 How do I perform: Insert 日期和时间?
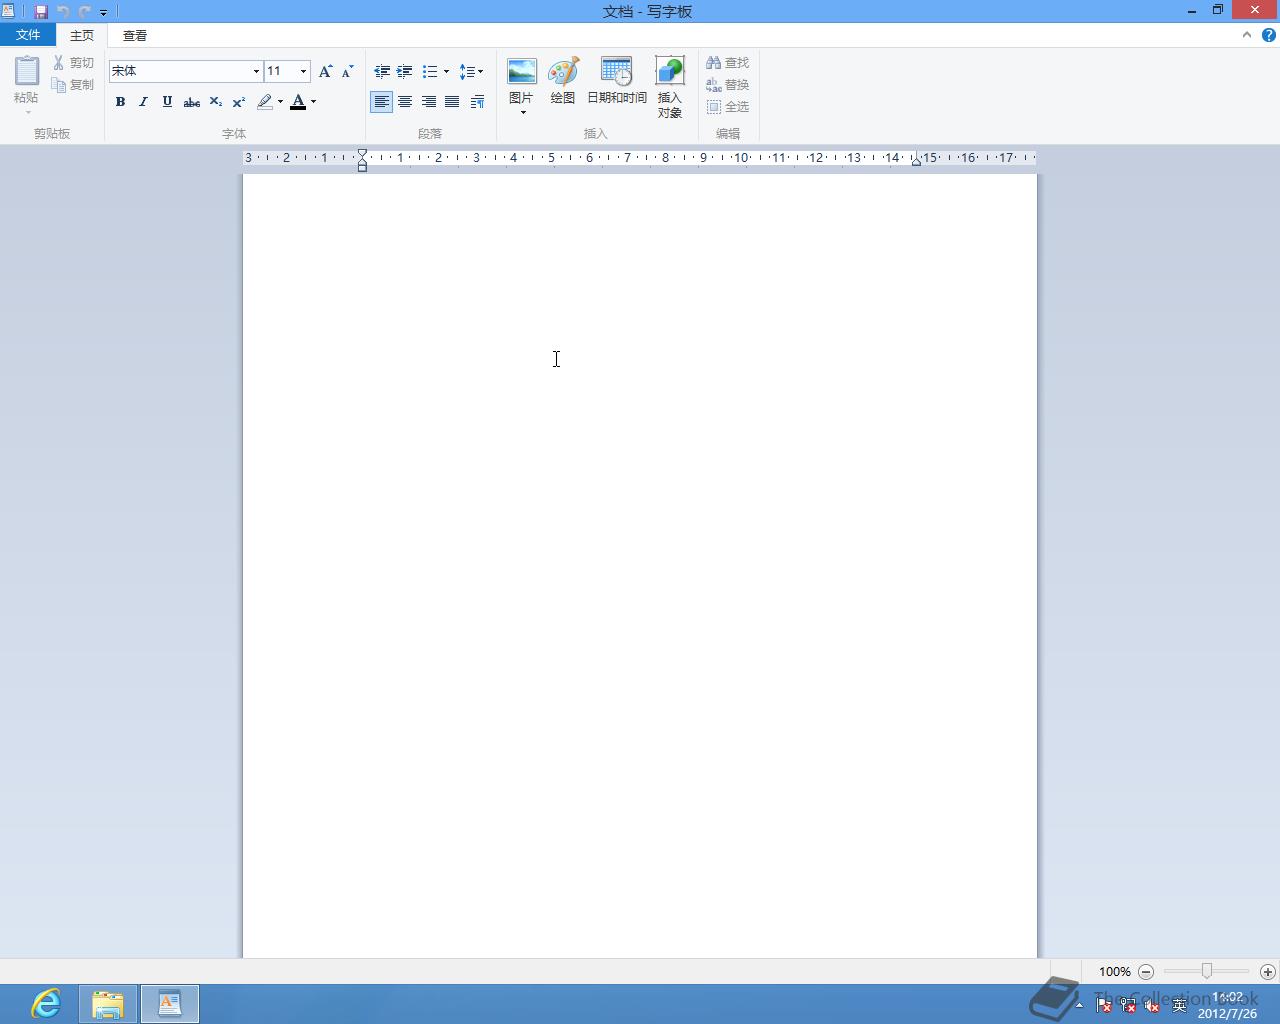tap(617, 80)
